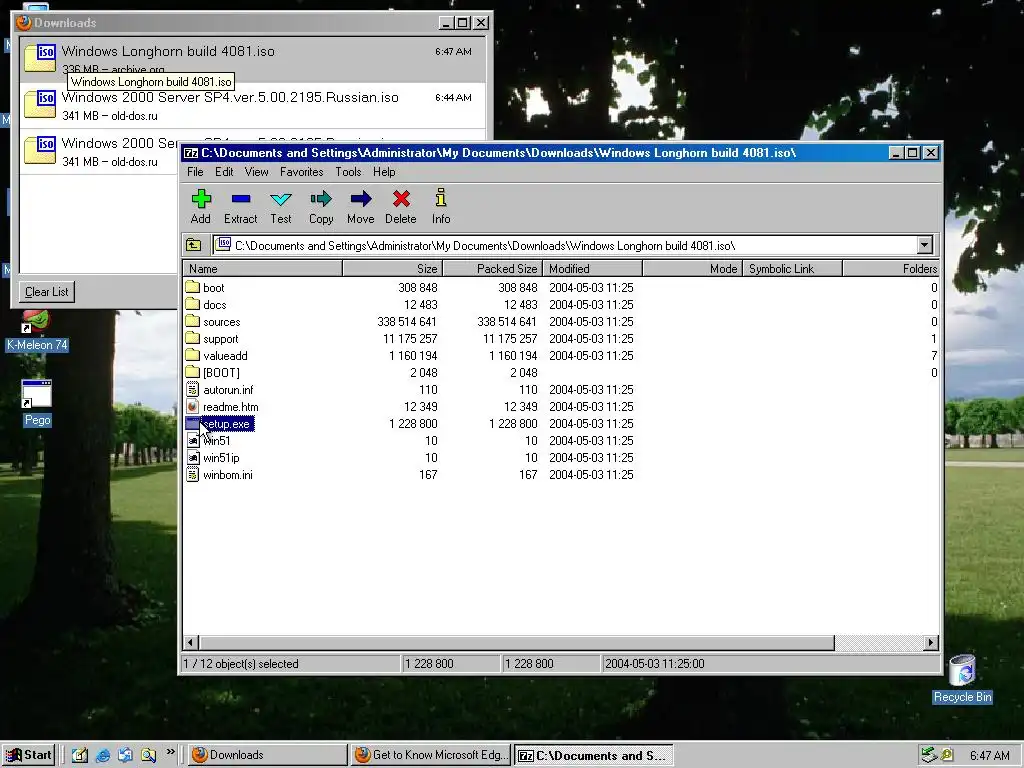Image resolution: width=1024 pixels, height=768 pixels.
Task: Select the boot folder icon
Action: click(x=192, y=287)
